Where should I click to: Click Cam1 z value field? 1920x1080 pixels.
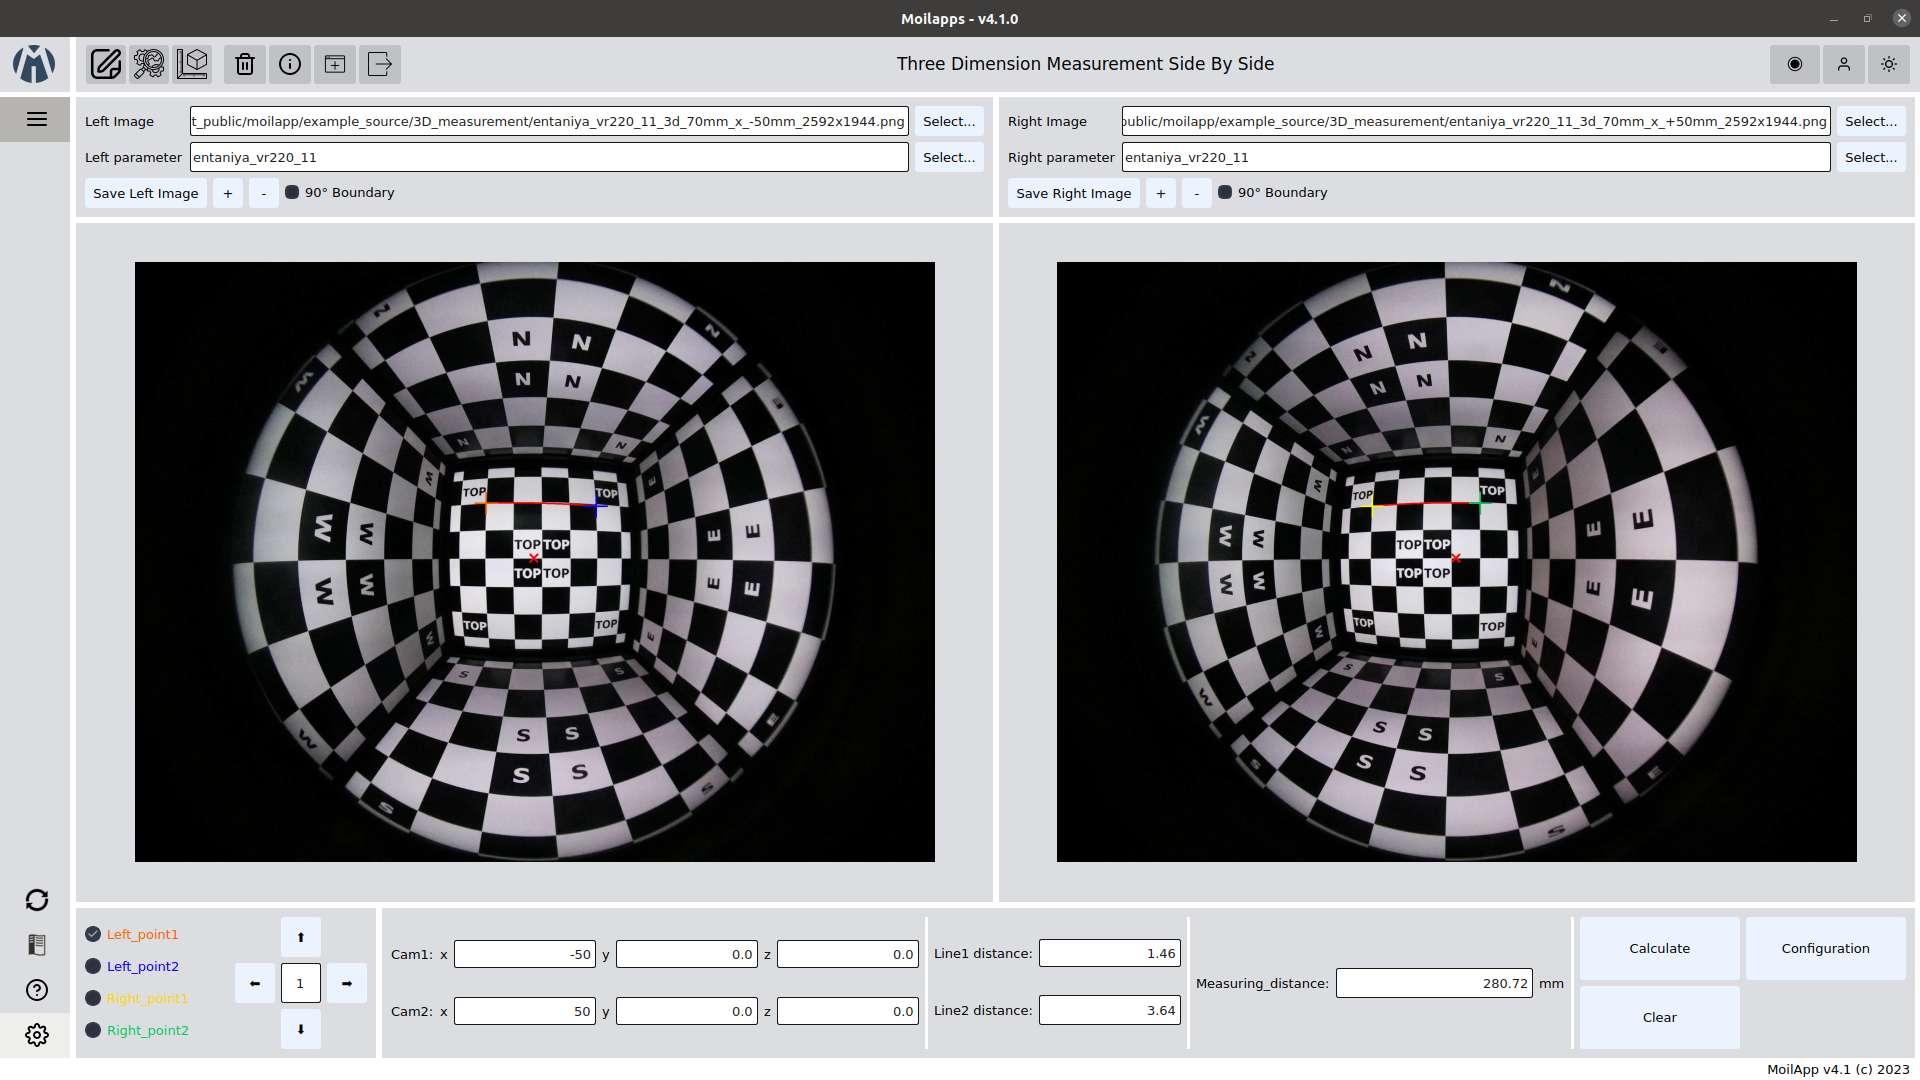coord(848,954)
